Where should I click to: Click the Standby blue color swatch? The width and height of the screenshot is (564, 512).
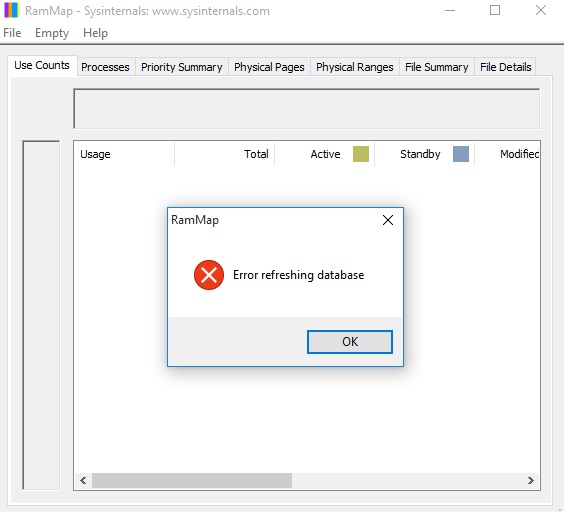coord(461,154)
